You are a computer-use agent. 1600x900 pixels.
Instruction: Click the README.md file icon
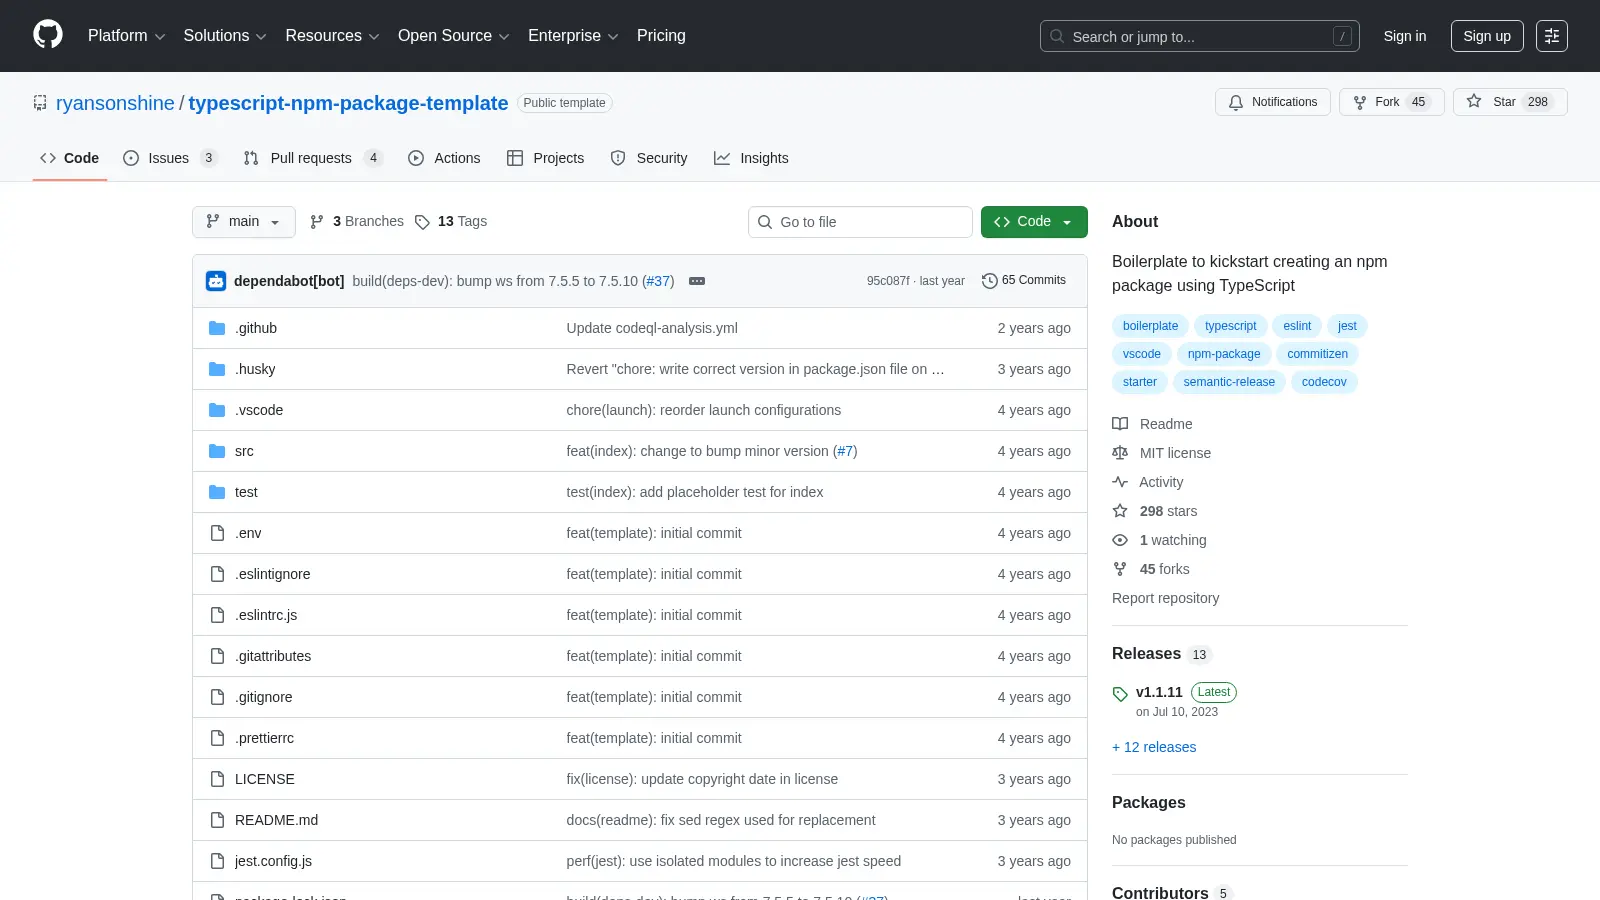click(x=217, y=820)
